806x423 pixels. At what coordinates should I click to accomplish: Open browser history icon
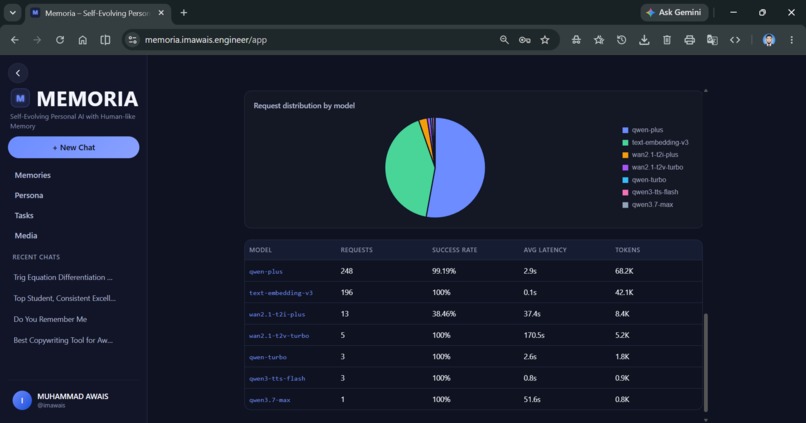pos(621,40)
